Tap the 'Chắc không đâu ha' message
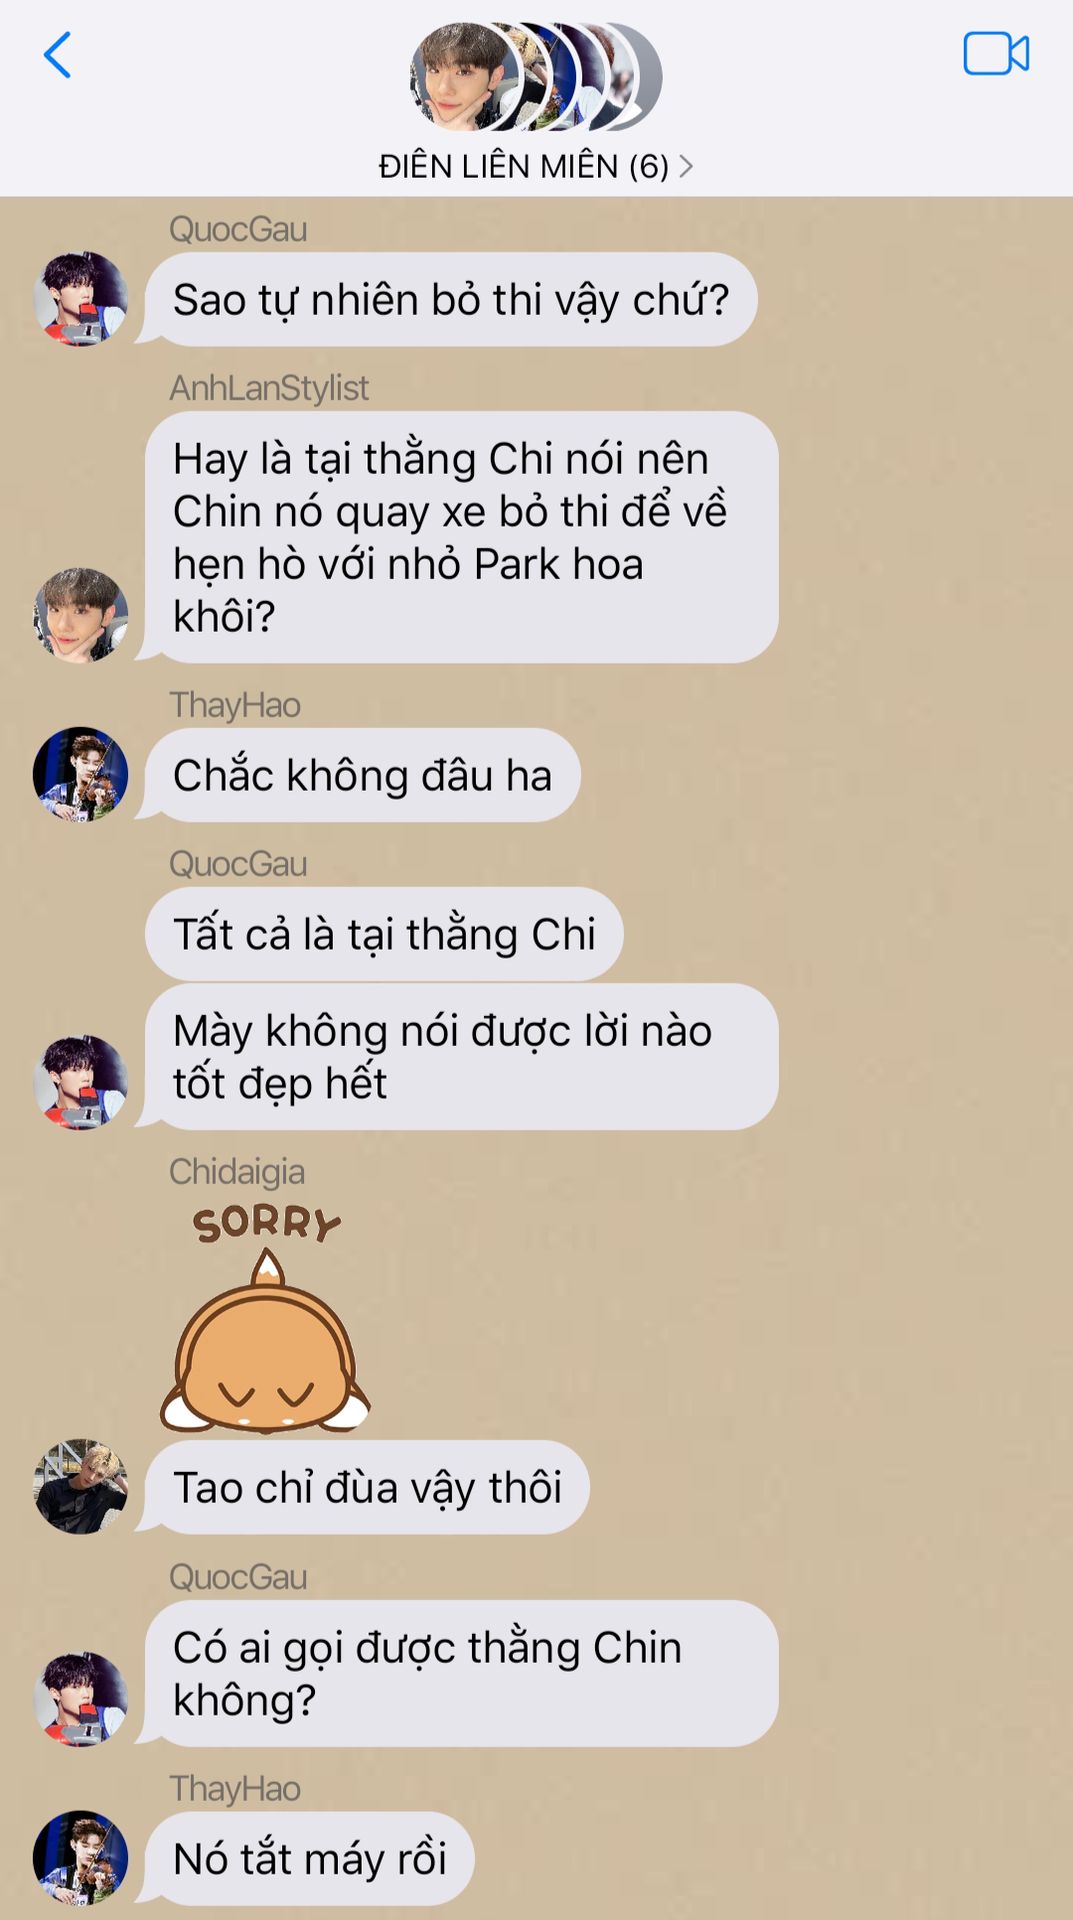 click(362, 775)
